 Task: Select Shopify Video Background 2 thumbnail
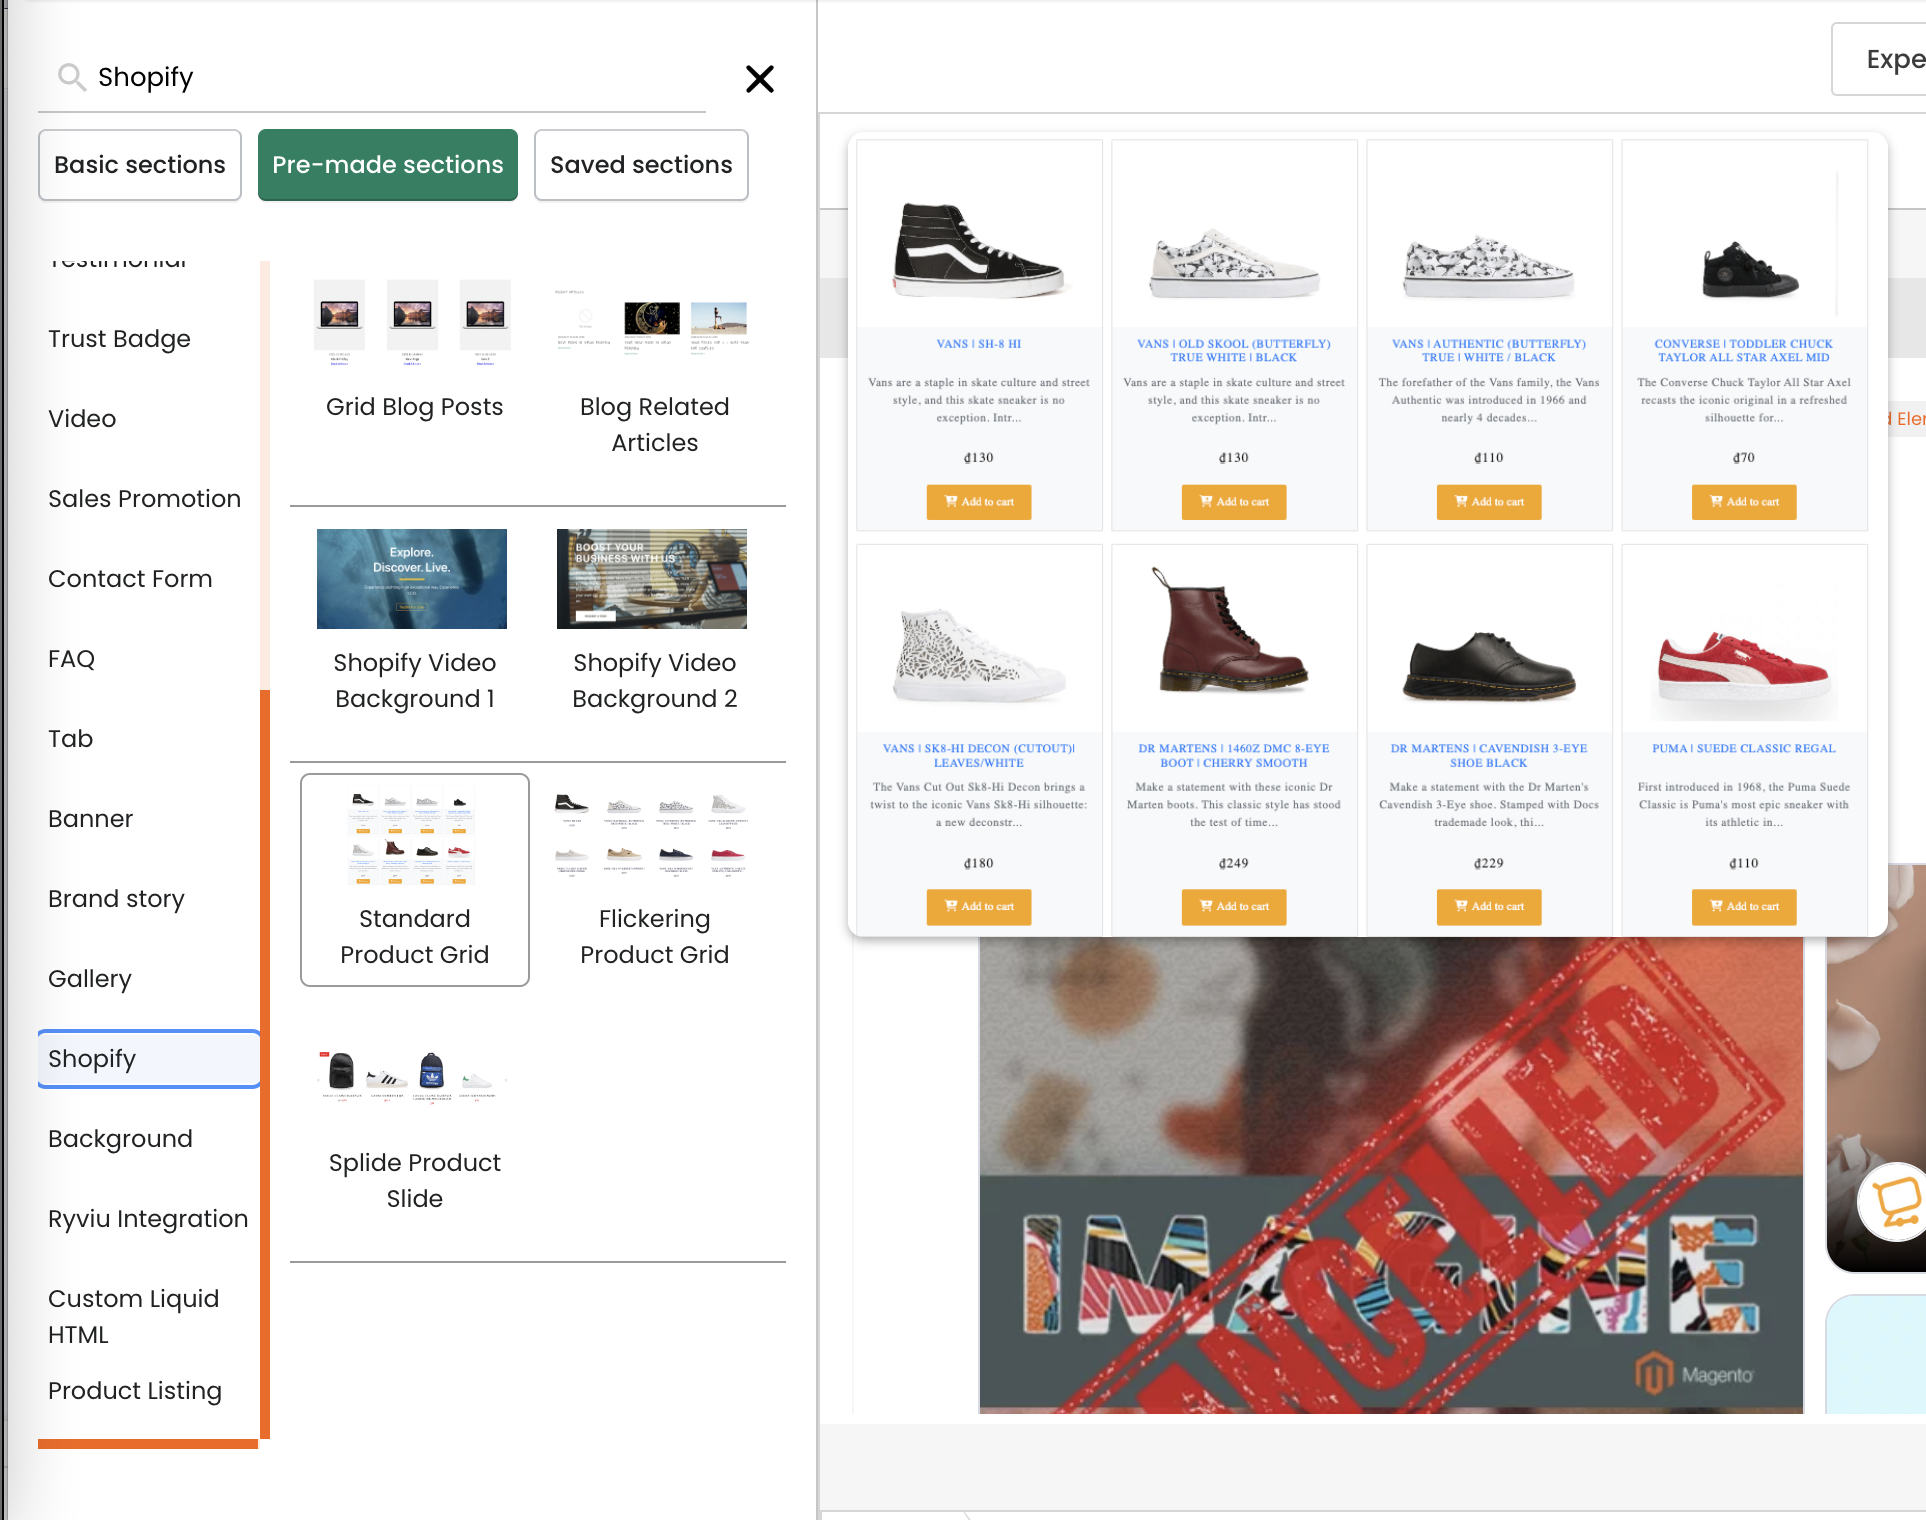click(652, 579)
